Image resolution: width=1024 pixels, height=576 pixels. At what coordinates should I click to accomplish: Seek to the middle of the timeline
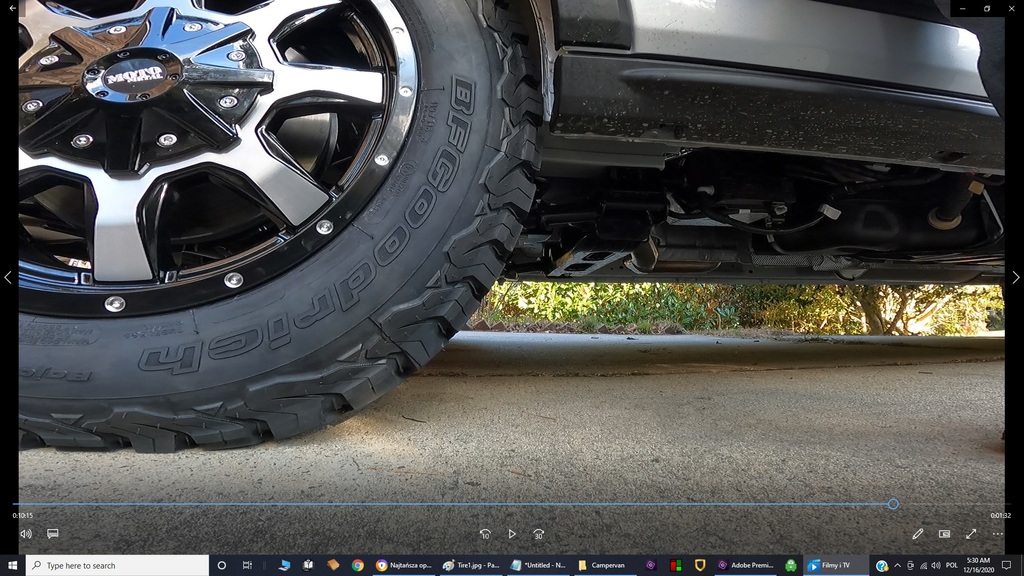[512, 504]
